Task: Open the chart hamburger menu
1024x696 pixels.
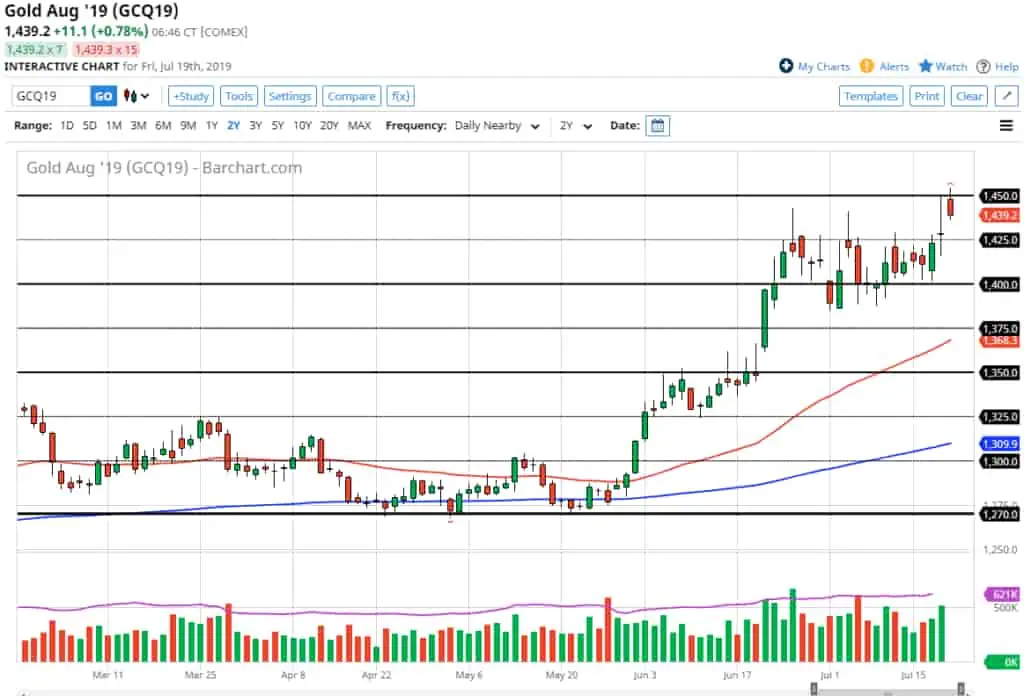Action: click(x=1007, y=126)
